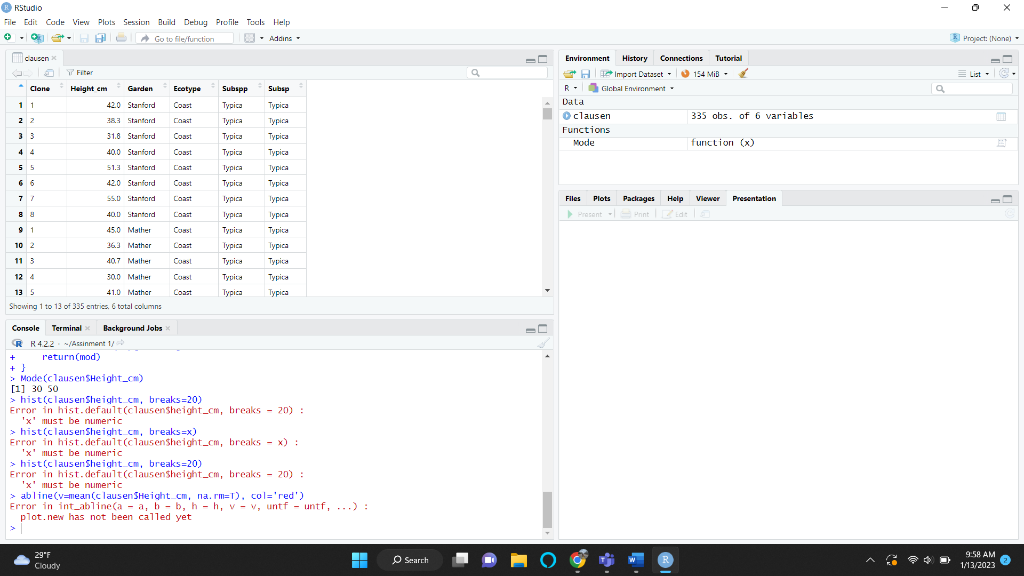1024x576 pixels.
Task: Open the Plots menu
Action: click(x=106, y=22)
